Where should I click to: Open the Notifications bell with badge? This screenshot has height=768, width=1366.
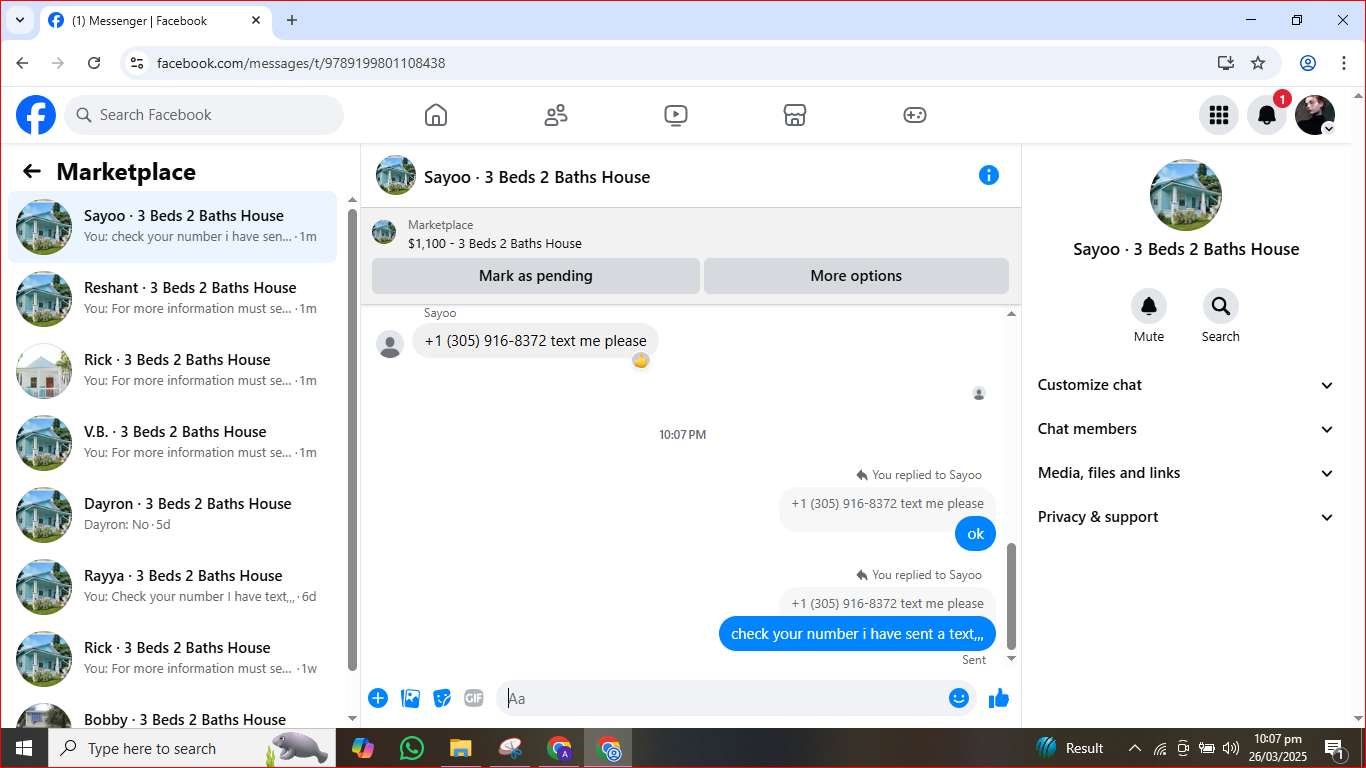[x=1267, y=115]
